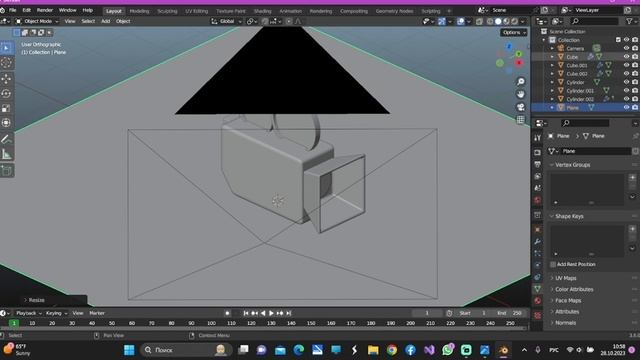
Task: Open the Object Data green triangle tab
Action: (x=538, y=289)
